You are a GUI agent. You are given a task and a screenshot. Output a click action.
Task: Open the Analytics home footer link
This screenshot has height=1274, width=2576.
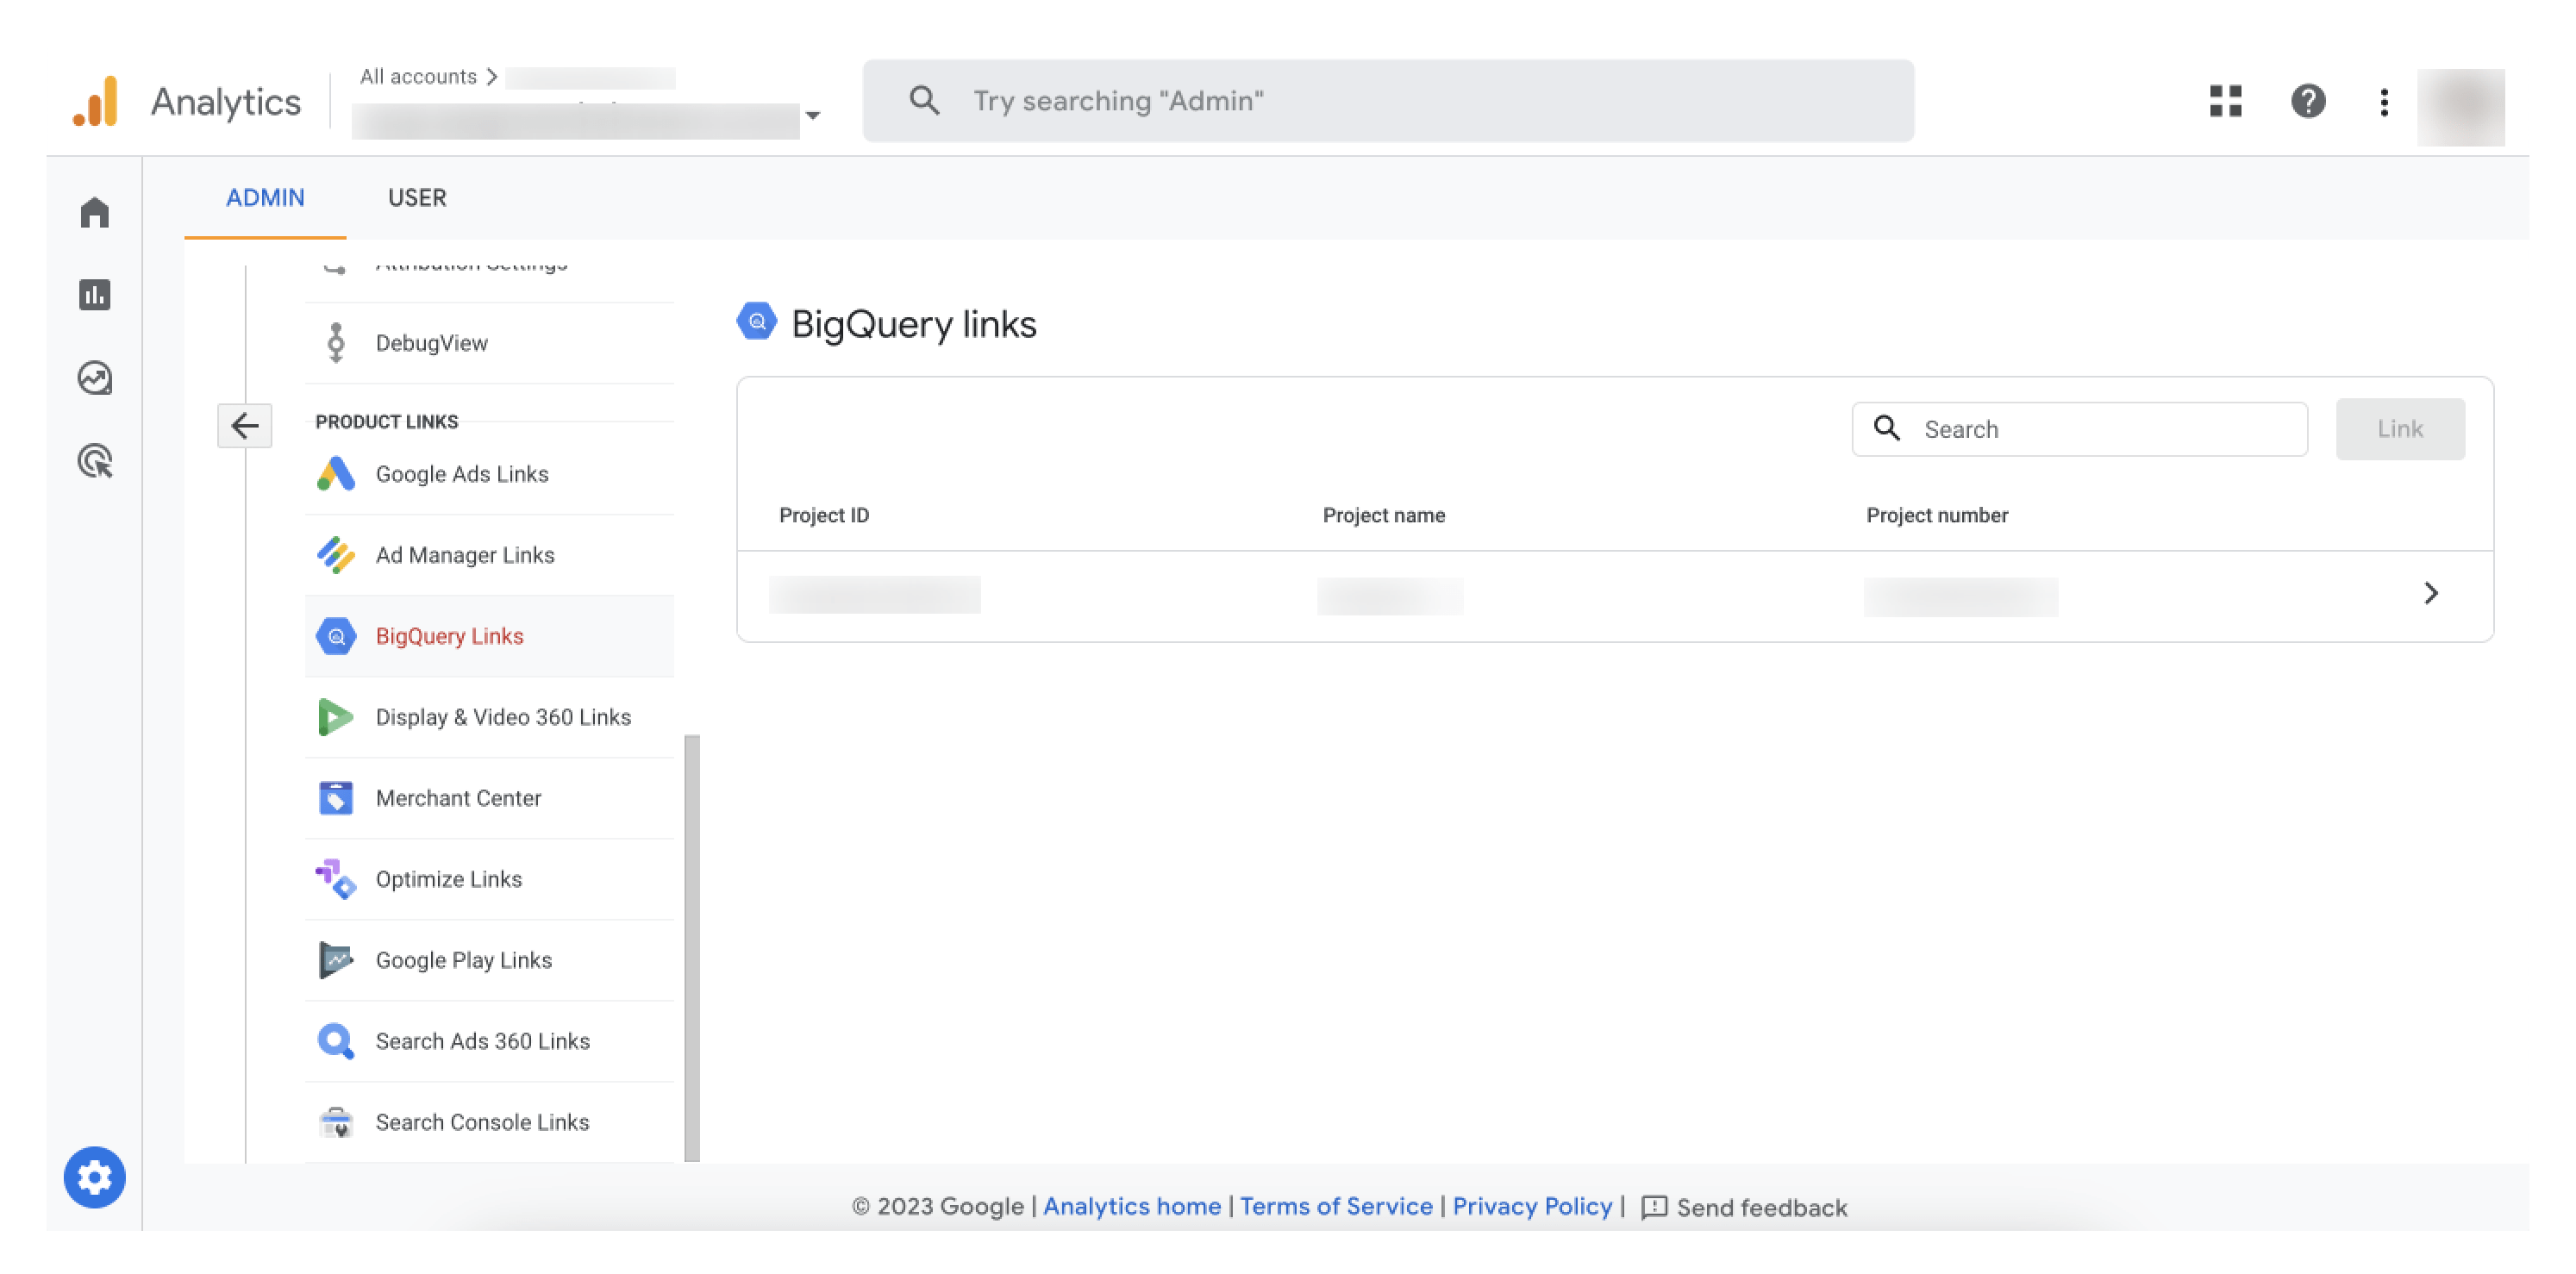(1131, 1206)
